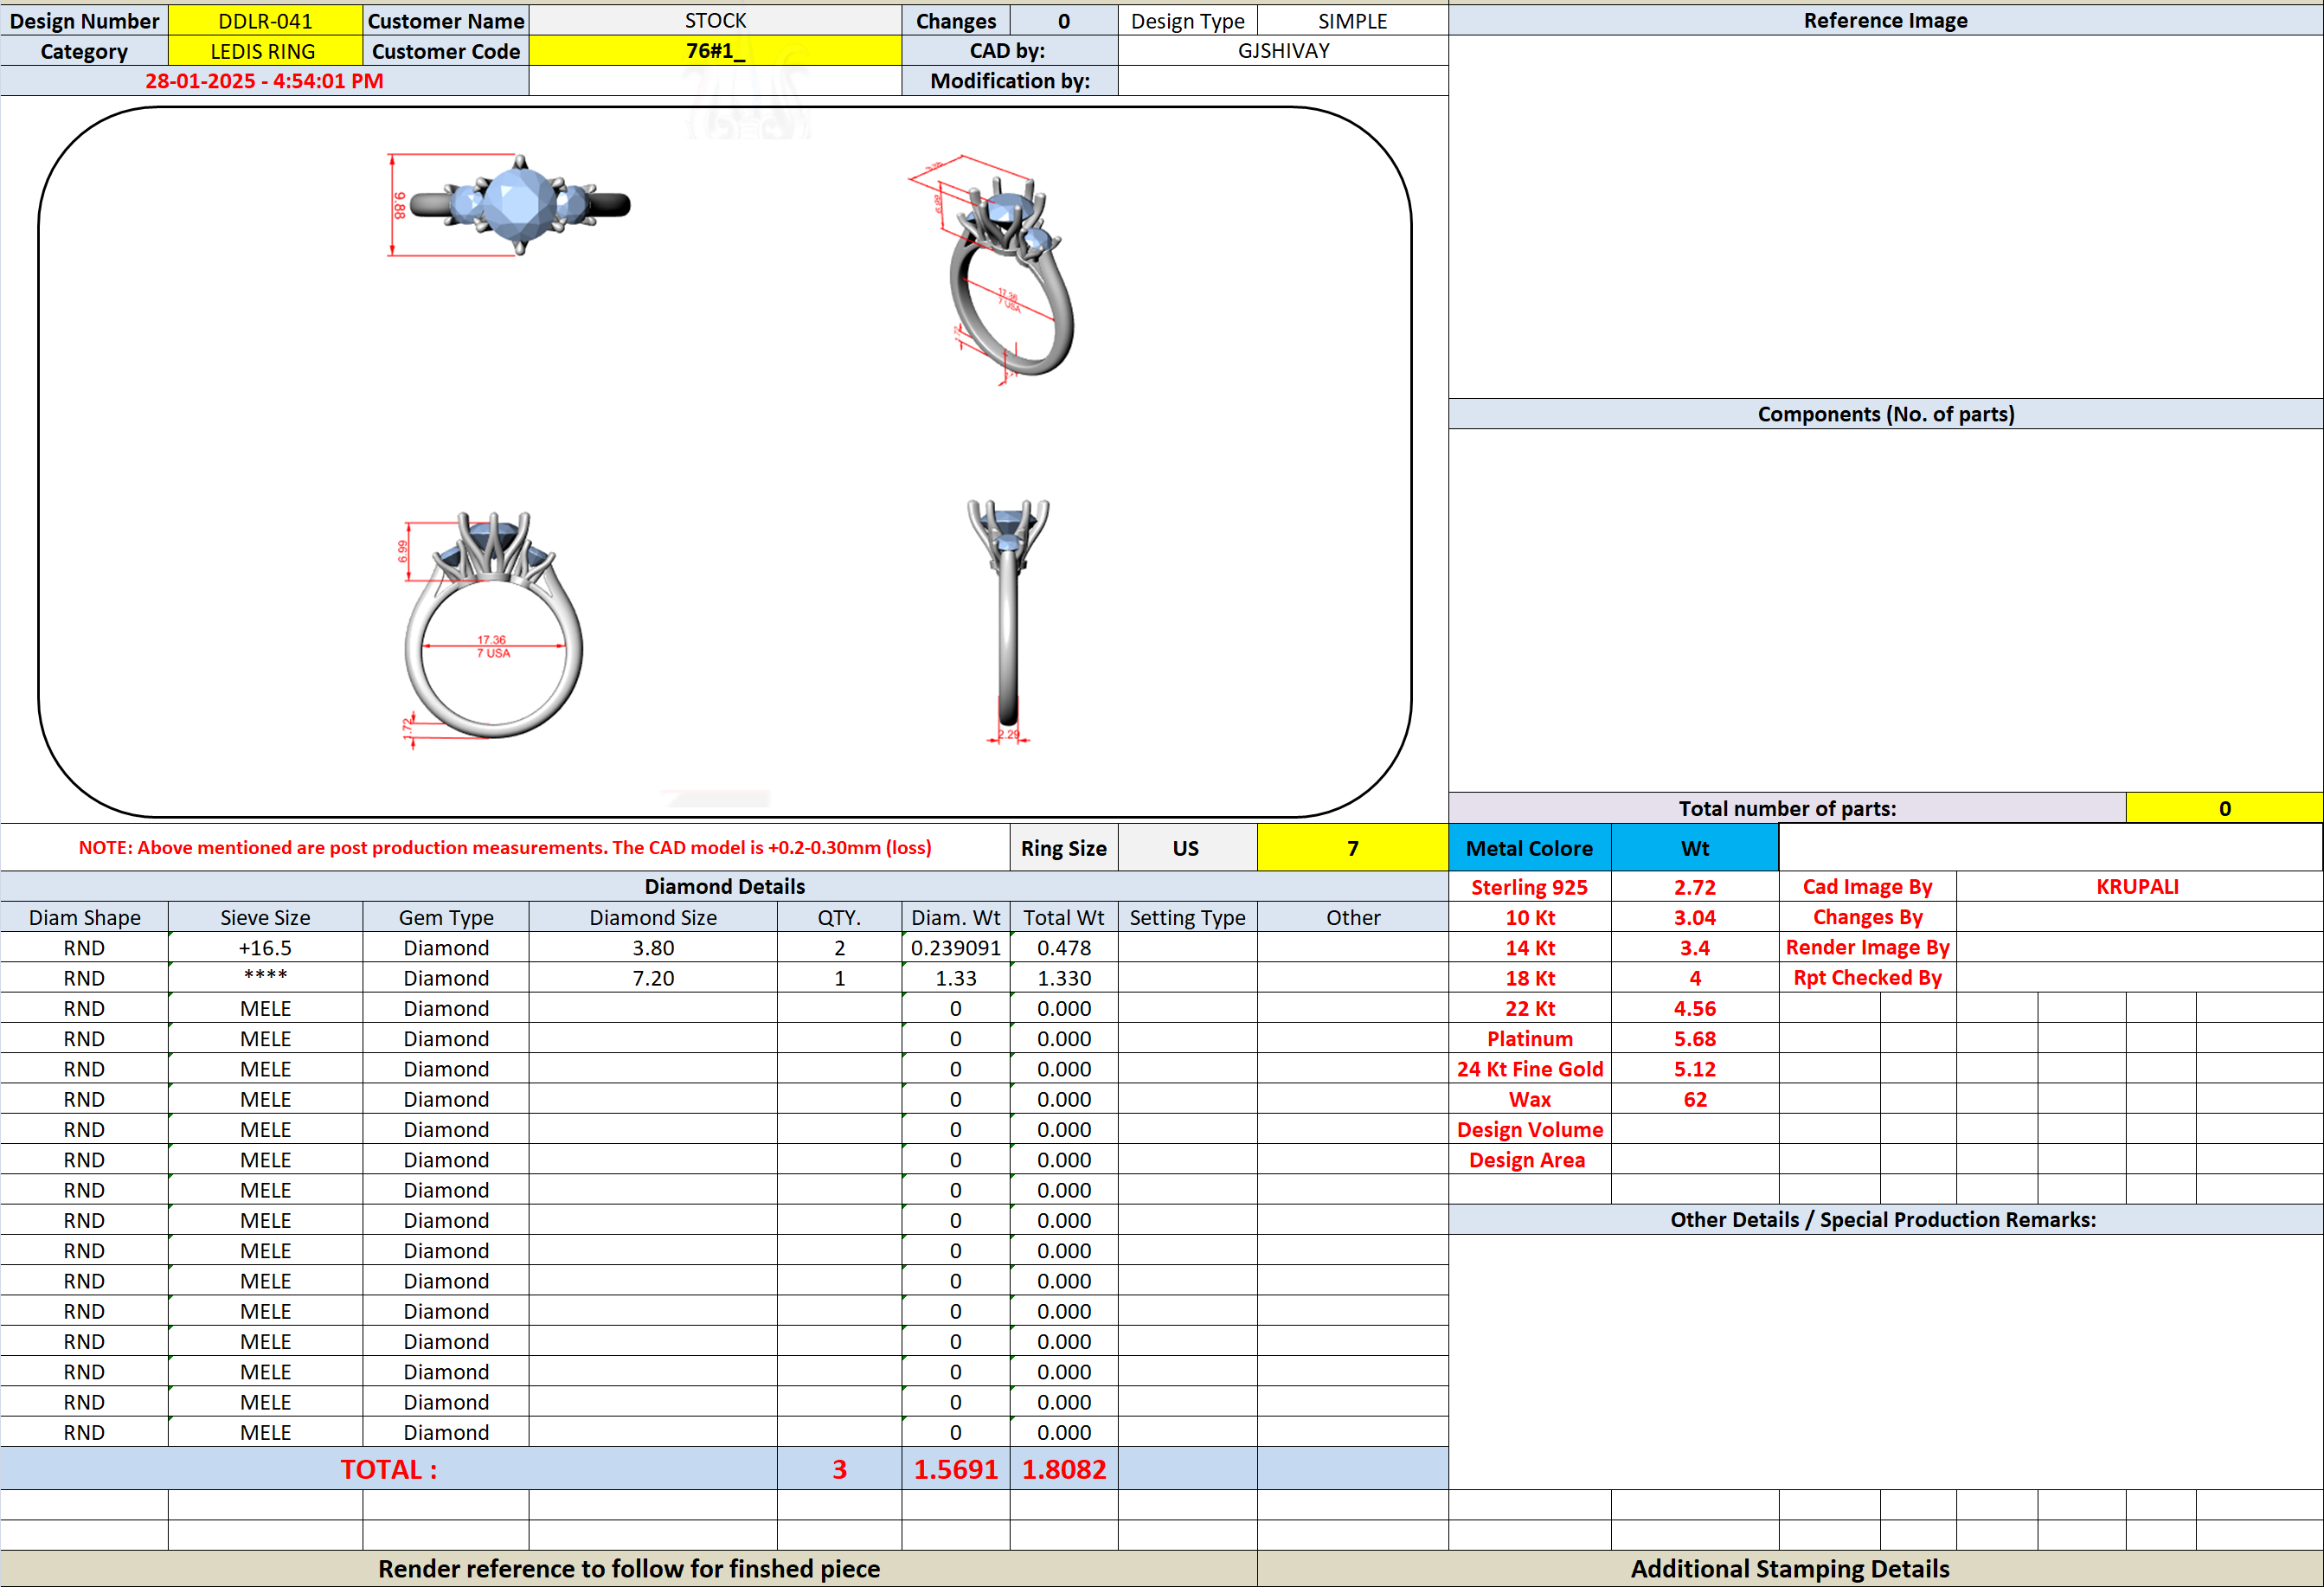2324x1587 pixels.
Task: Select the Customer Name value STOCK
Action: [x=715, y=21]
